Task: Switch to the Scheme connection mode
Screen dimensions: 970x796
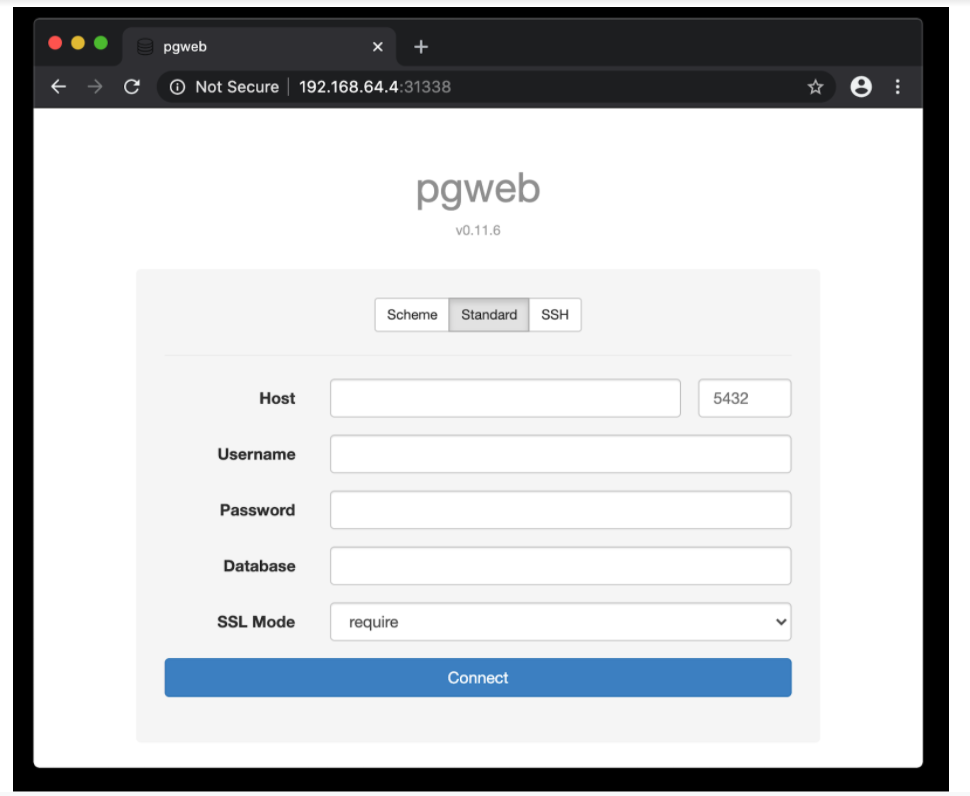Action: click(x=412, y=315)
